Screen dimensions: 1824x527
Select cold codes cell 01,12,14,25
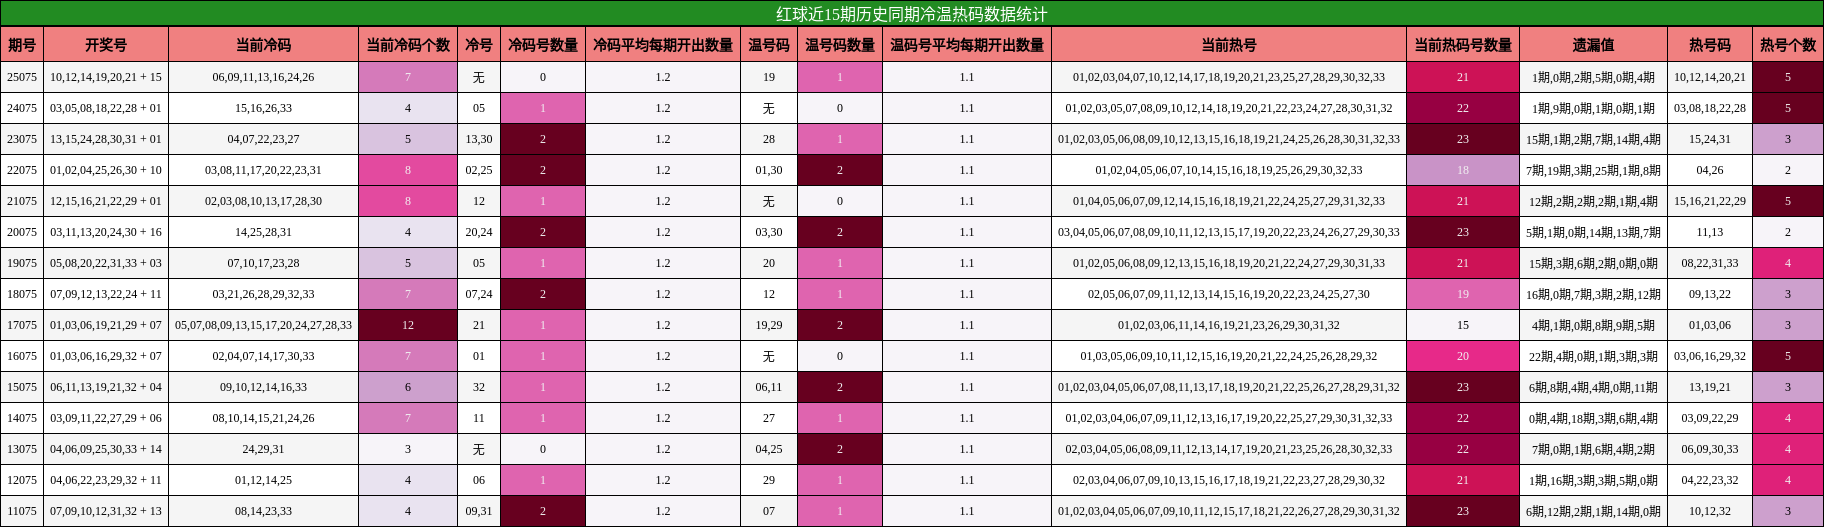tap(263, 480)
